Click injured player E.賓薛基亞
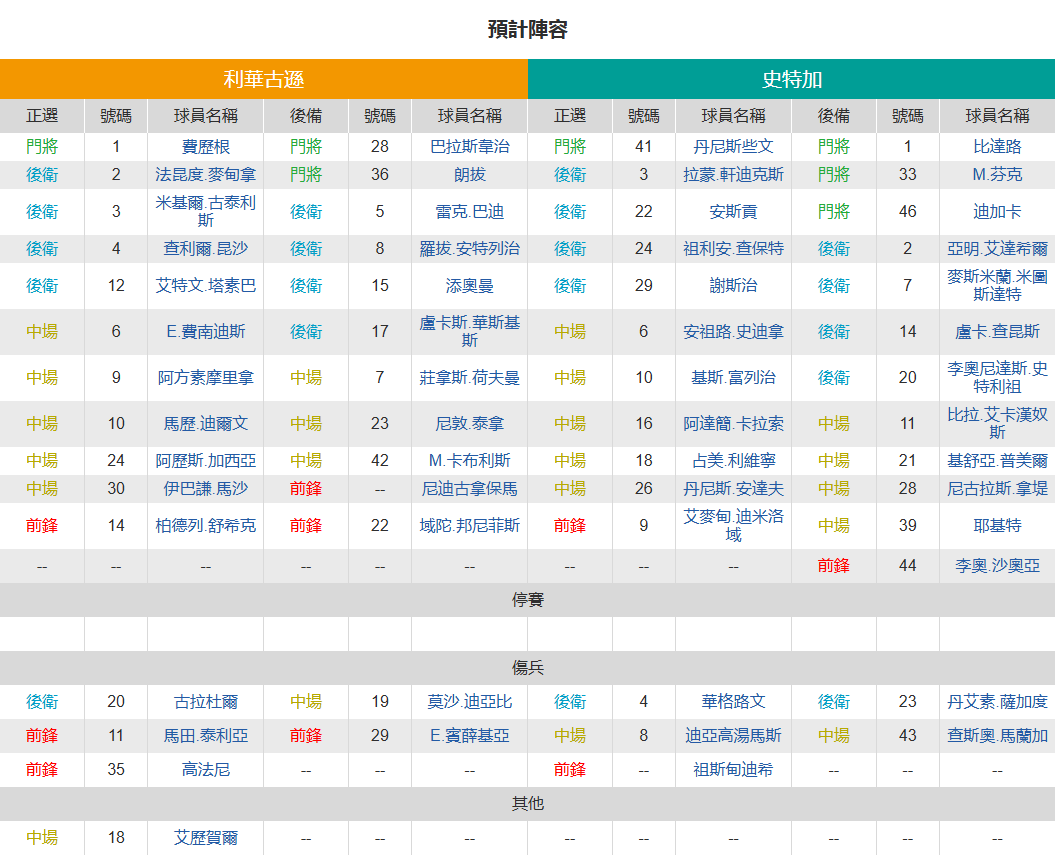Screen dimensions: 1055x857 pyautogui.click(x=470, y=736)
